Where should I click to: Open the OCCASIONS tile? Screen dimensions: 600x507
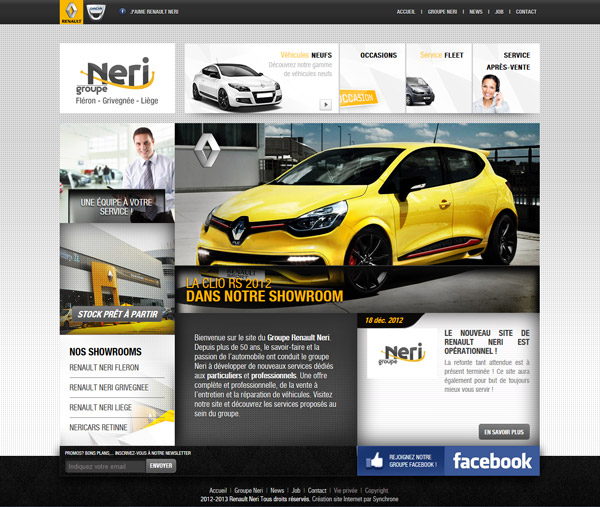tap(372, 78)
